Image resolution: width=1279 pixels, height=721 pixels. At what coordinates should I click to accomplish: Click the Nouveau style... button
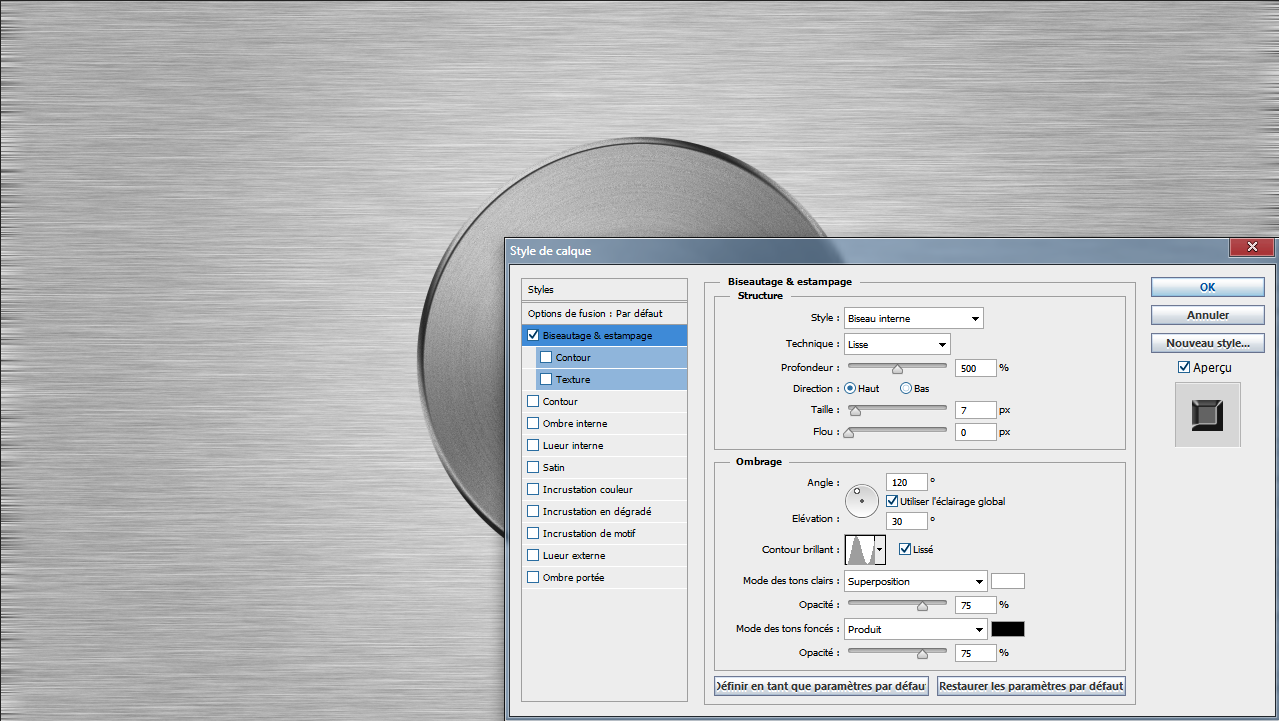click(1208, 343)
